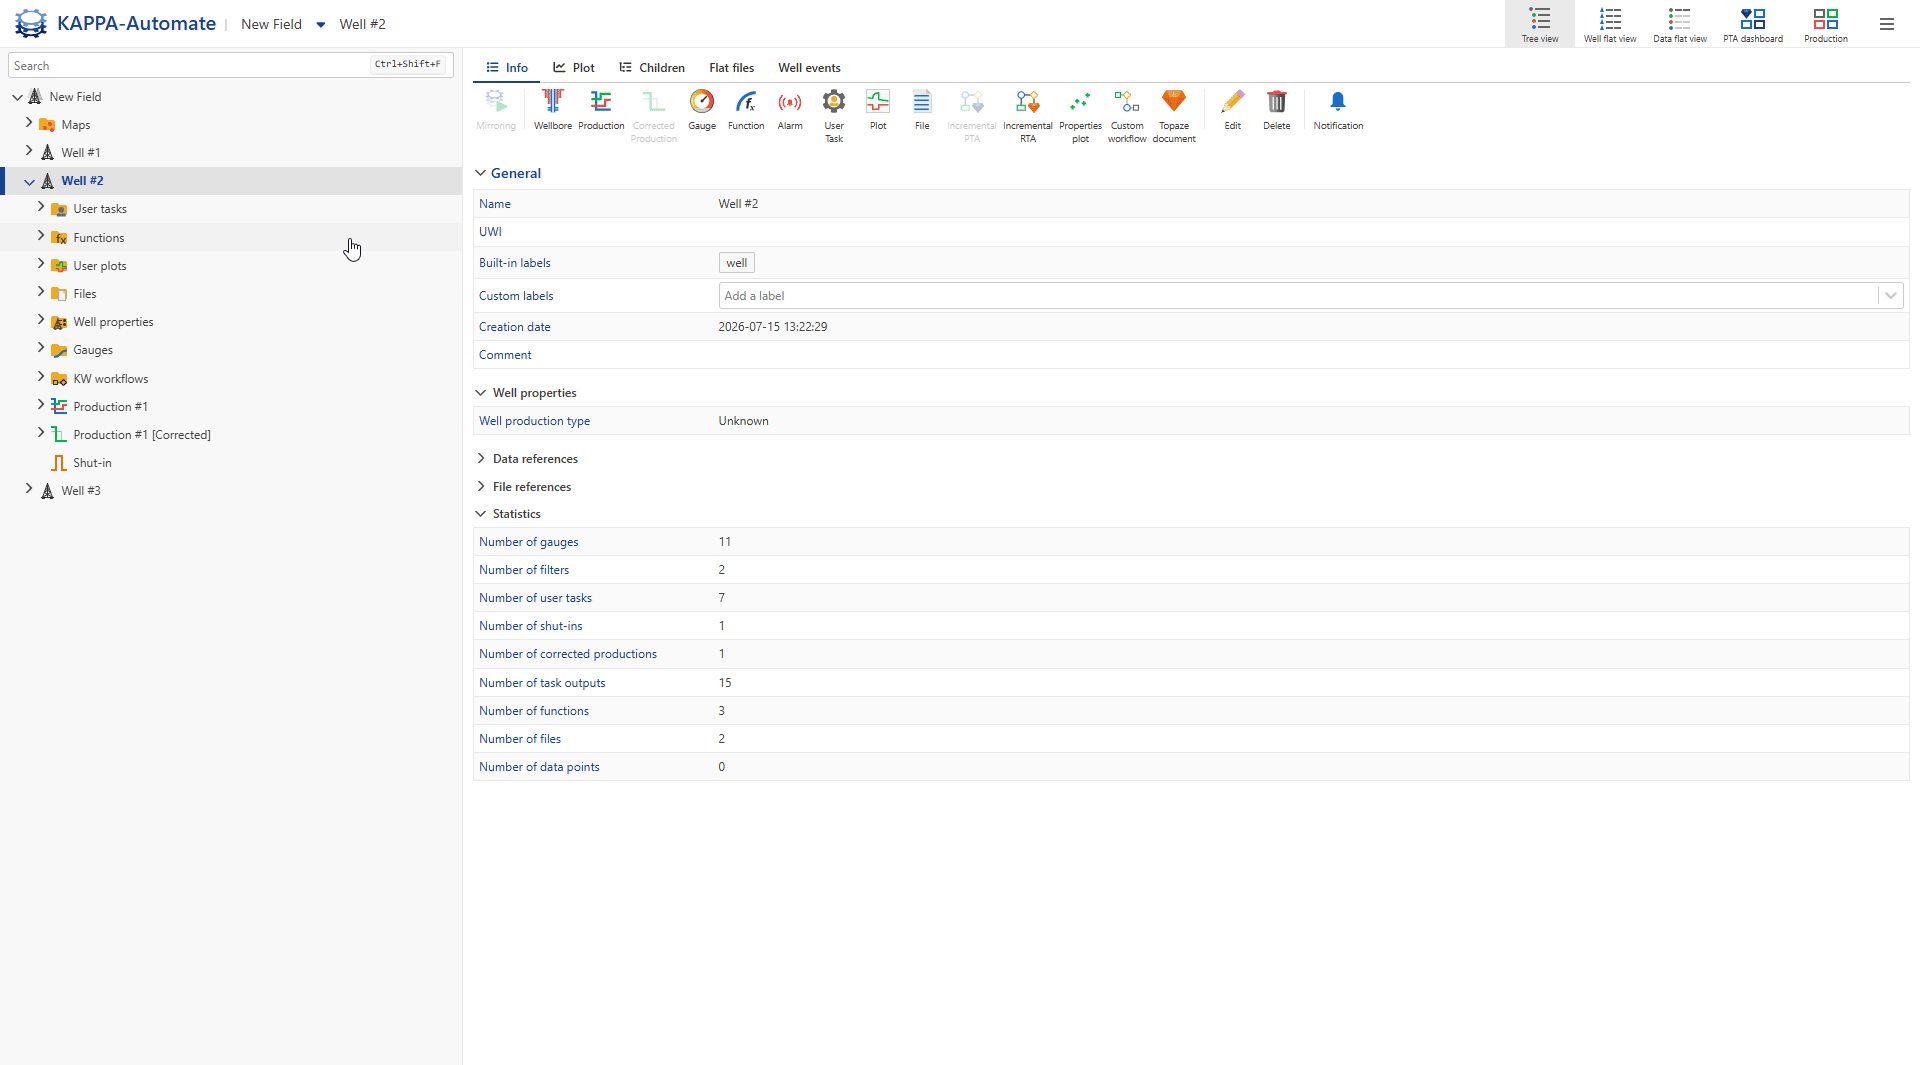
Task: Select the Files tree folder
Action: (84, 294)
